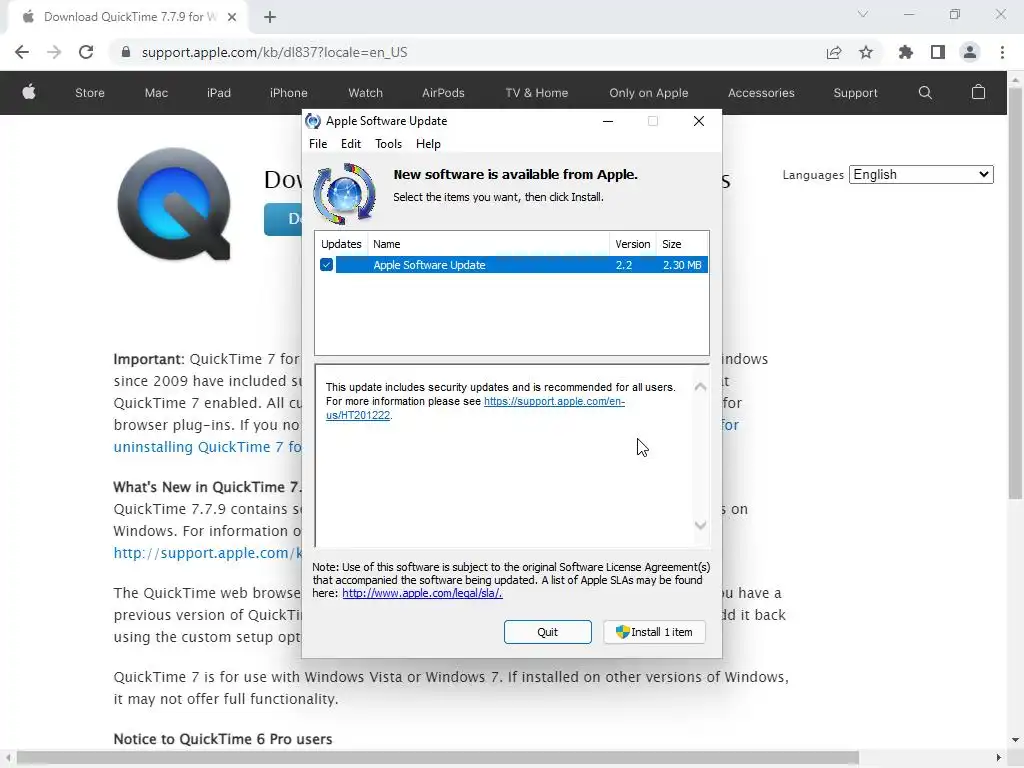Click the size value 2.30 MB
The image size is (1024, 768).
tap(682, 264)
